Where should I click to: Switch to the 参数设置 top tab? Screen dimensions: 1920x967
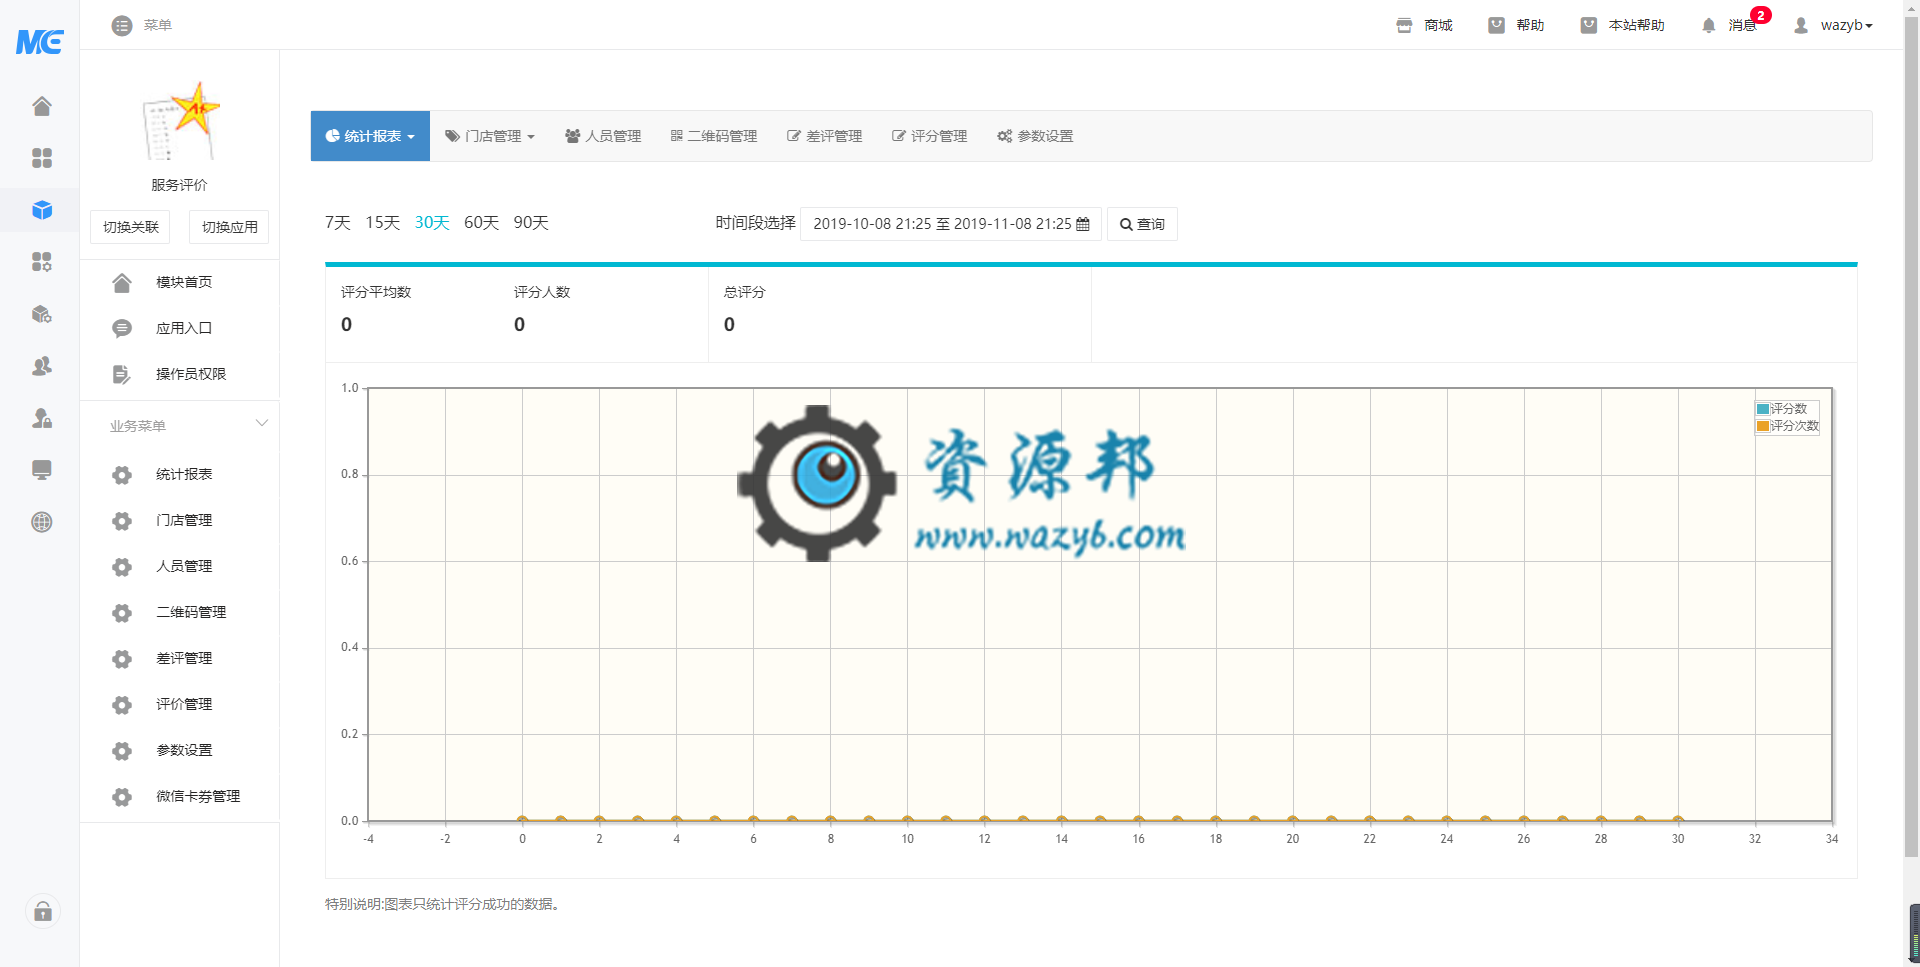coord(1035,136)
